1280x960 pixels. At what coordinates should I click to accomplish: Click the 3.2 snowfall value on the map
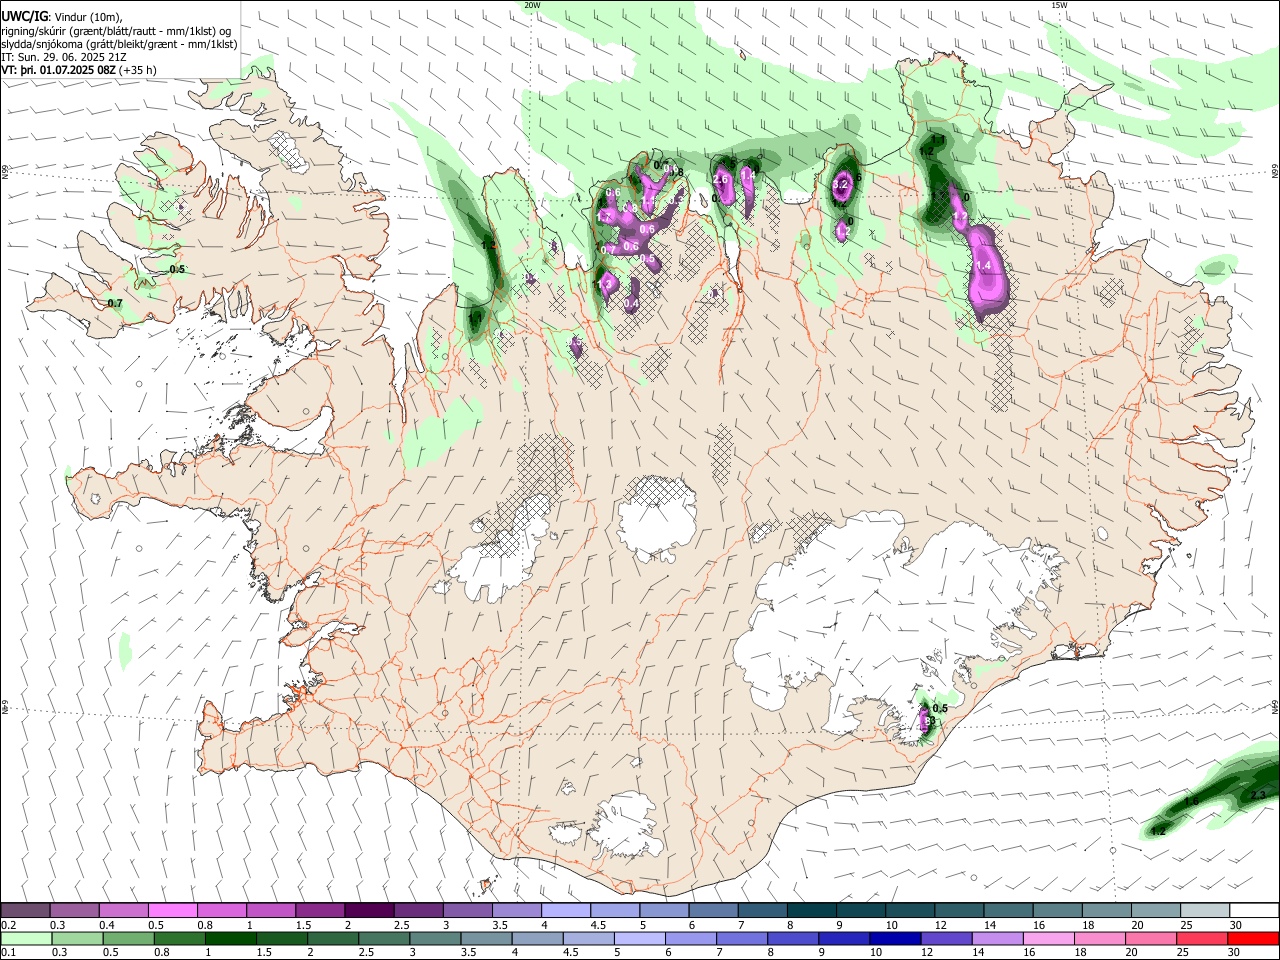tap(841, 184)
